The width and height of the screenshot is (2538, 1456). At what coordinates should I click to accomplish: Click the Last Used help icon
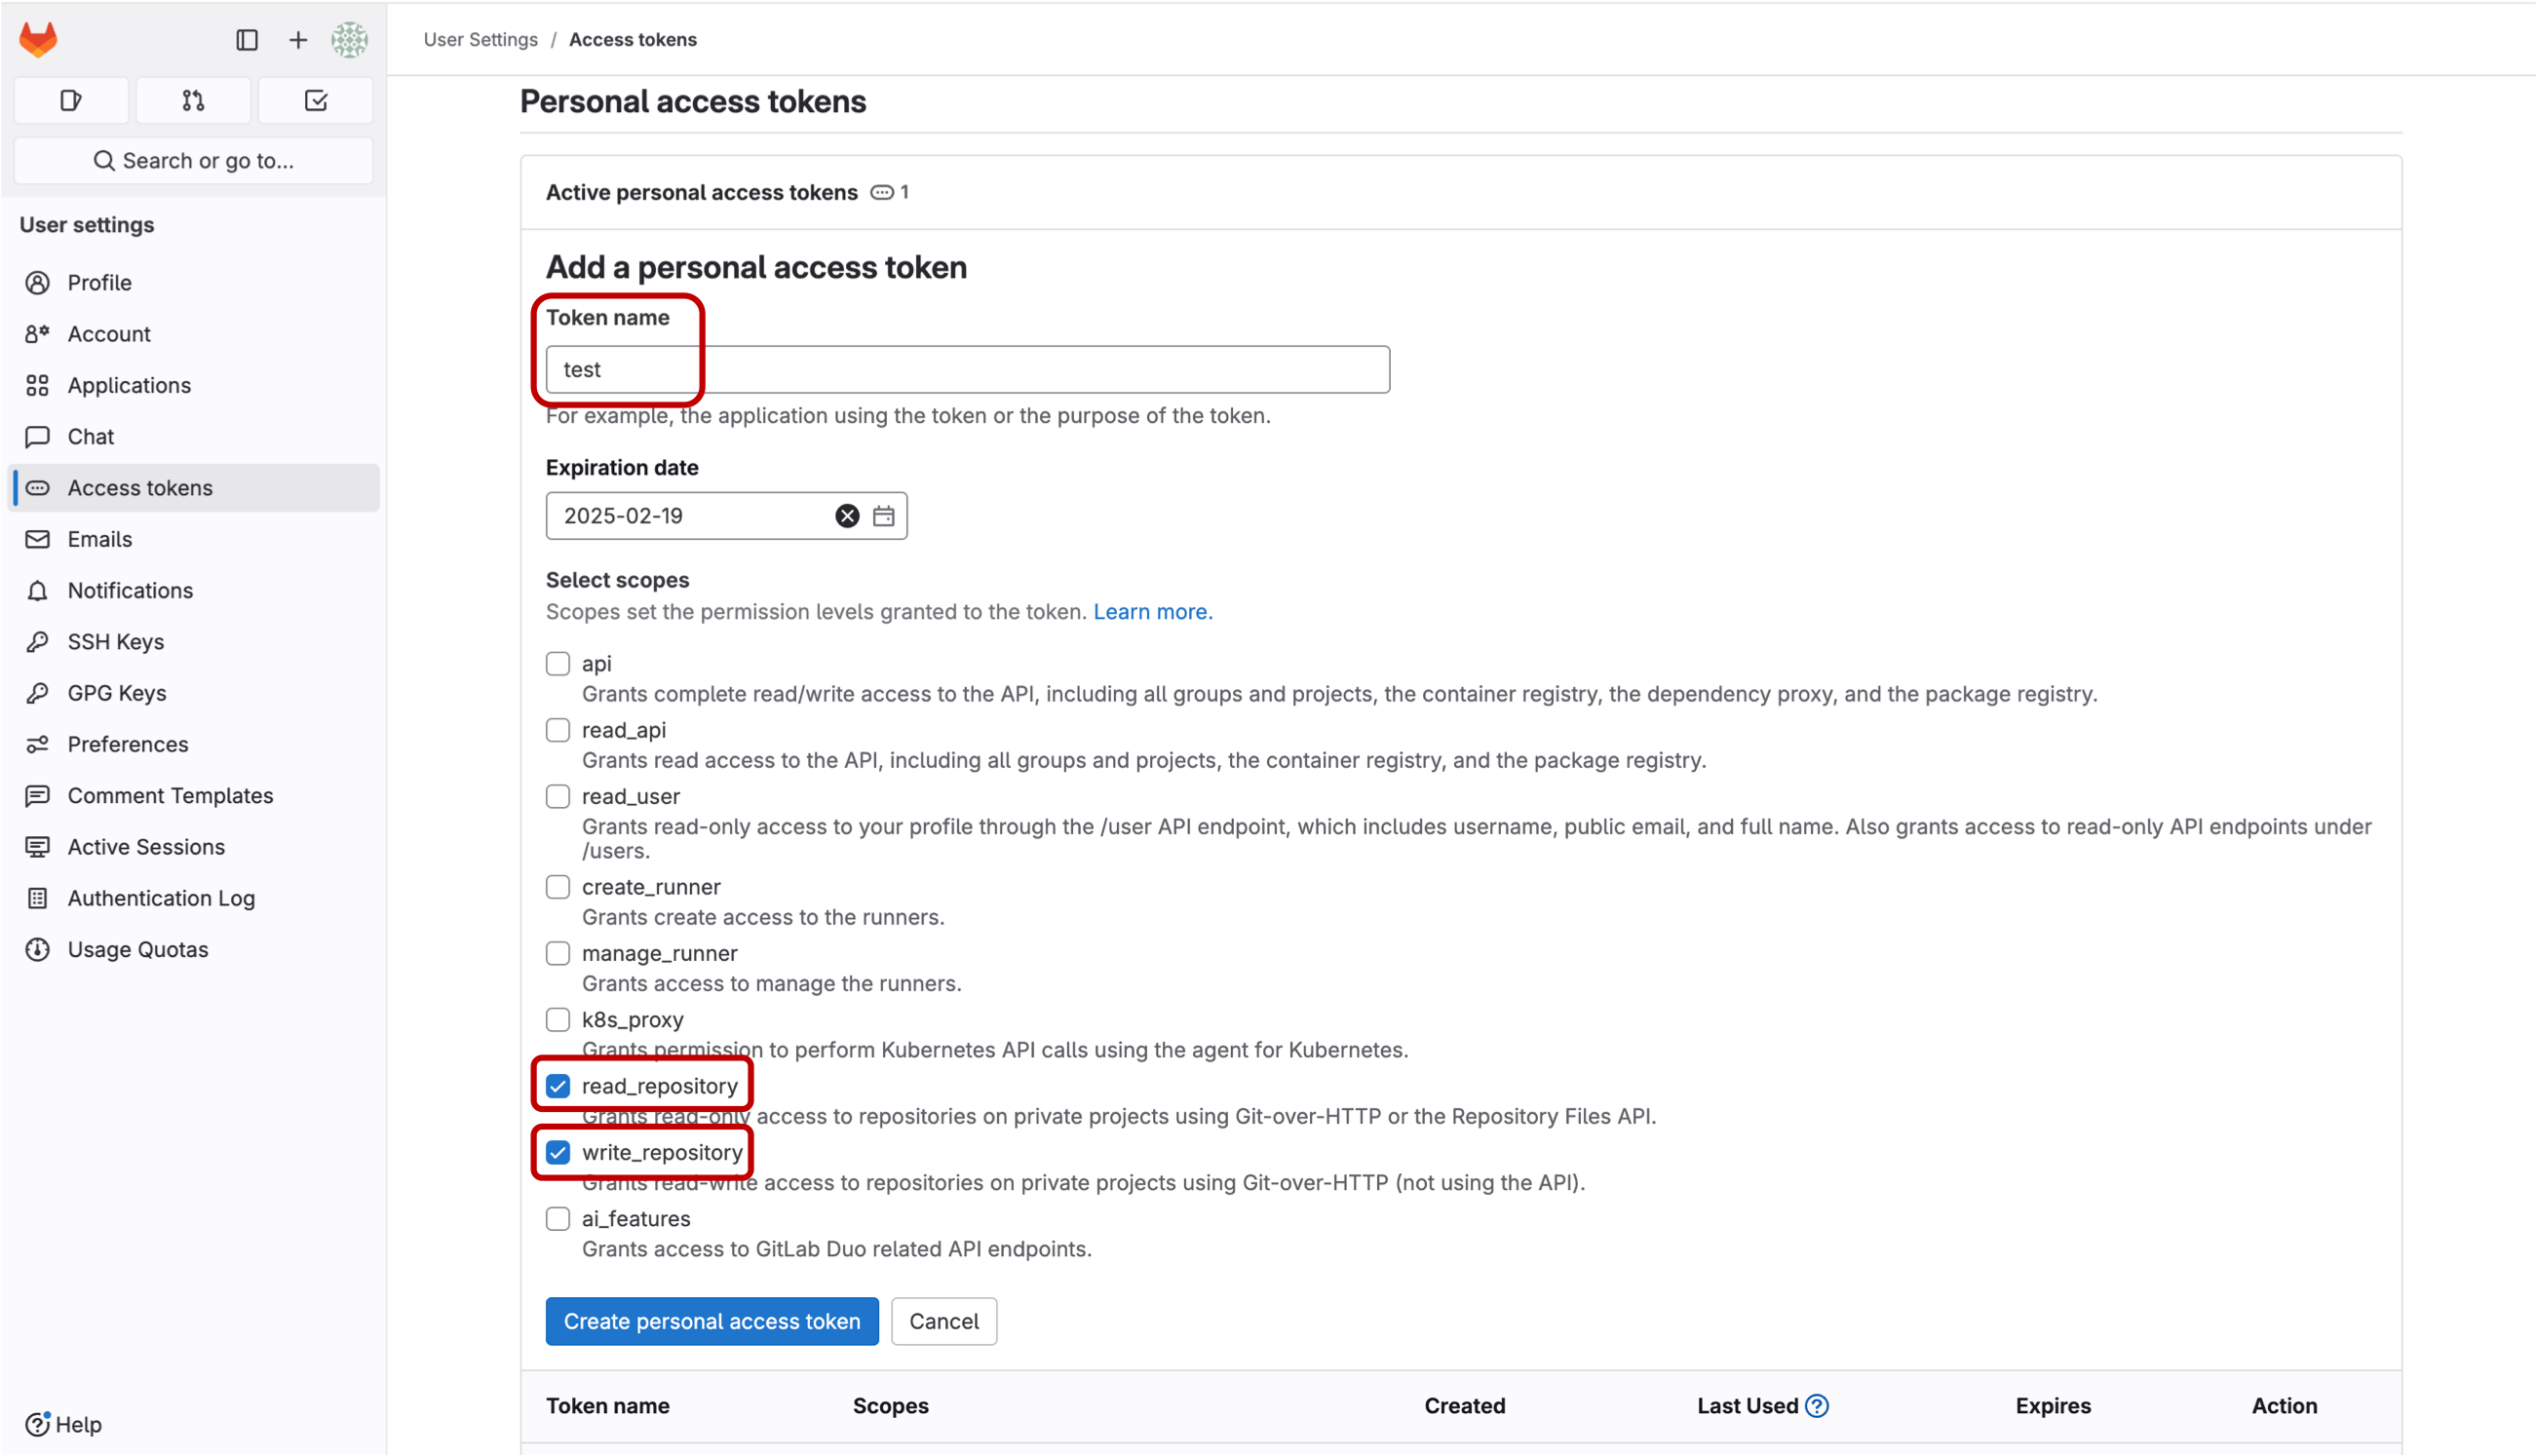[x=1817, y=1406]
